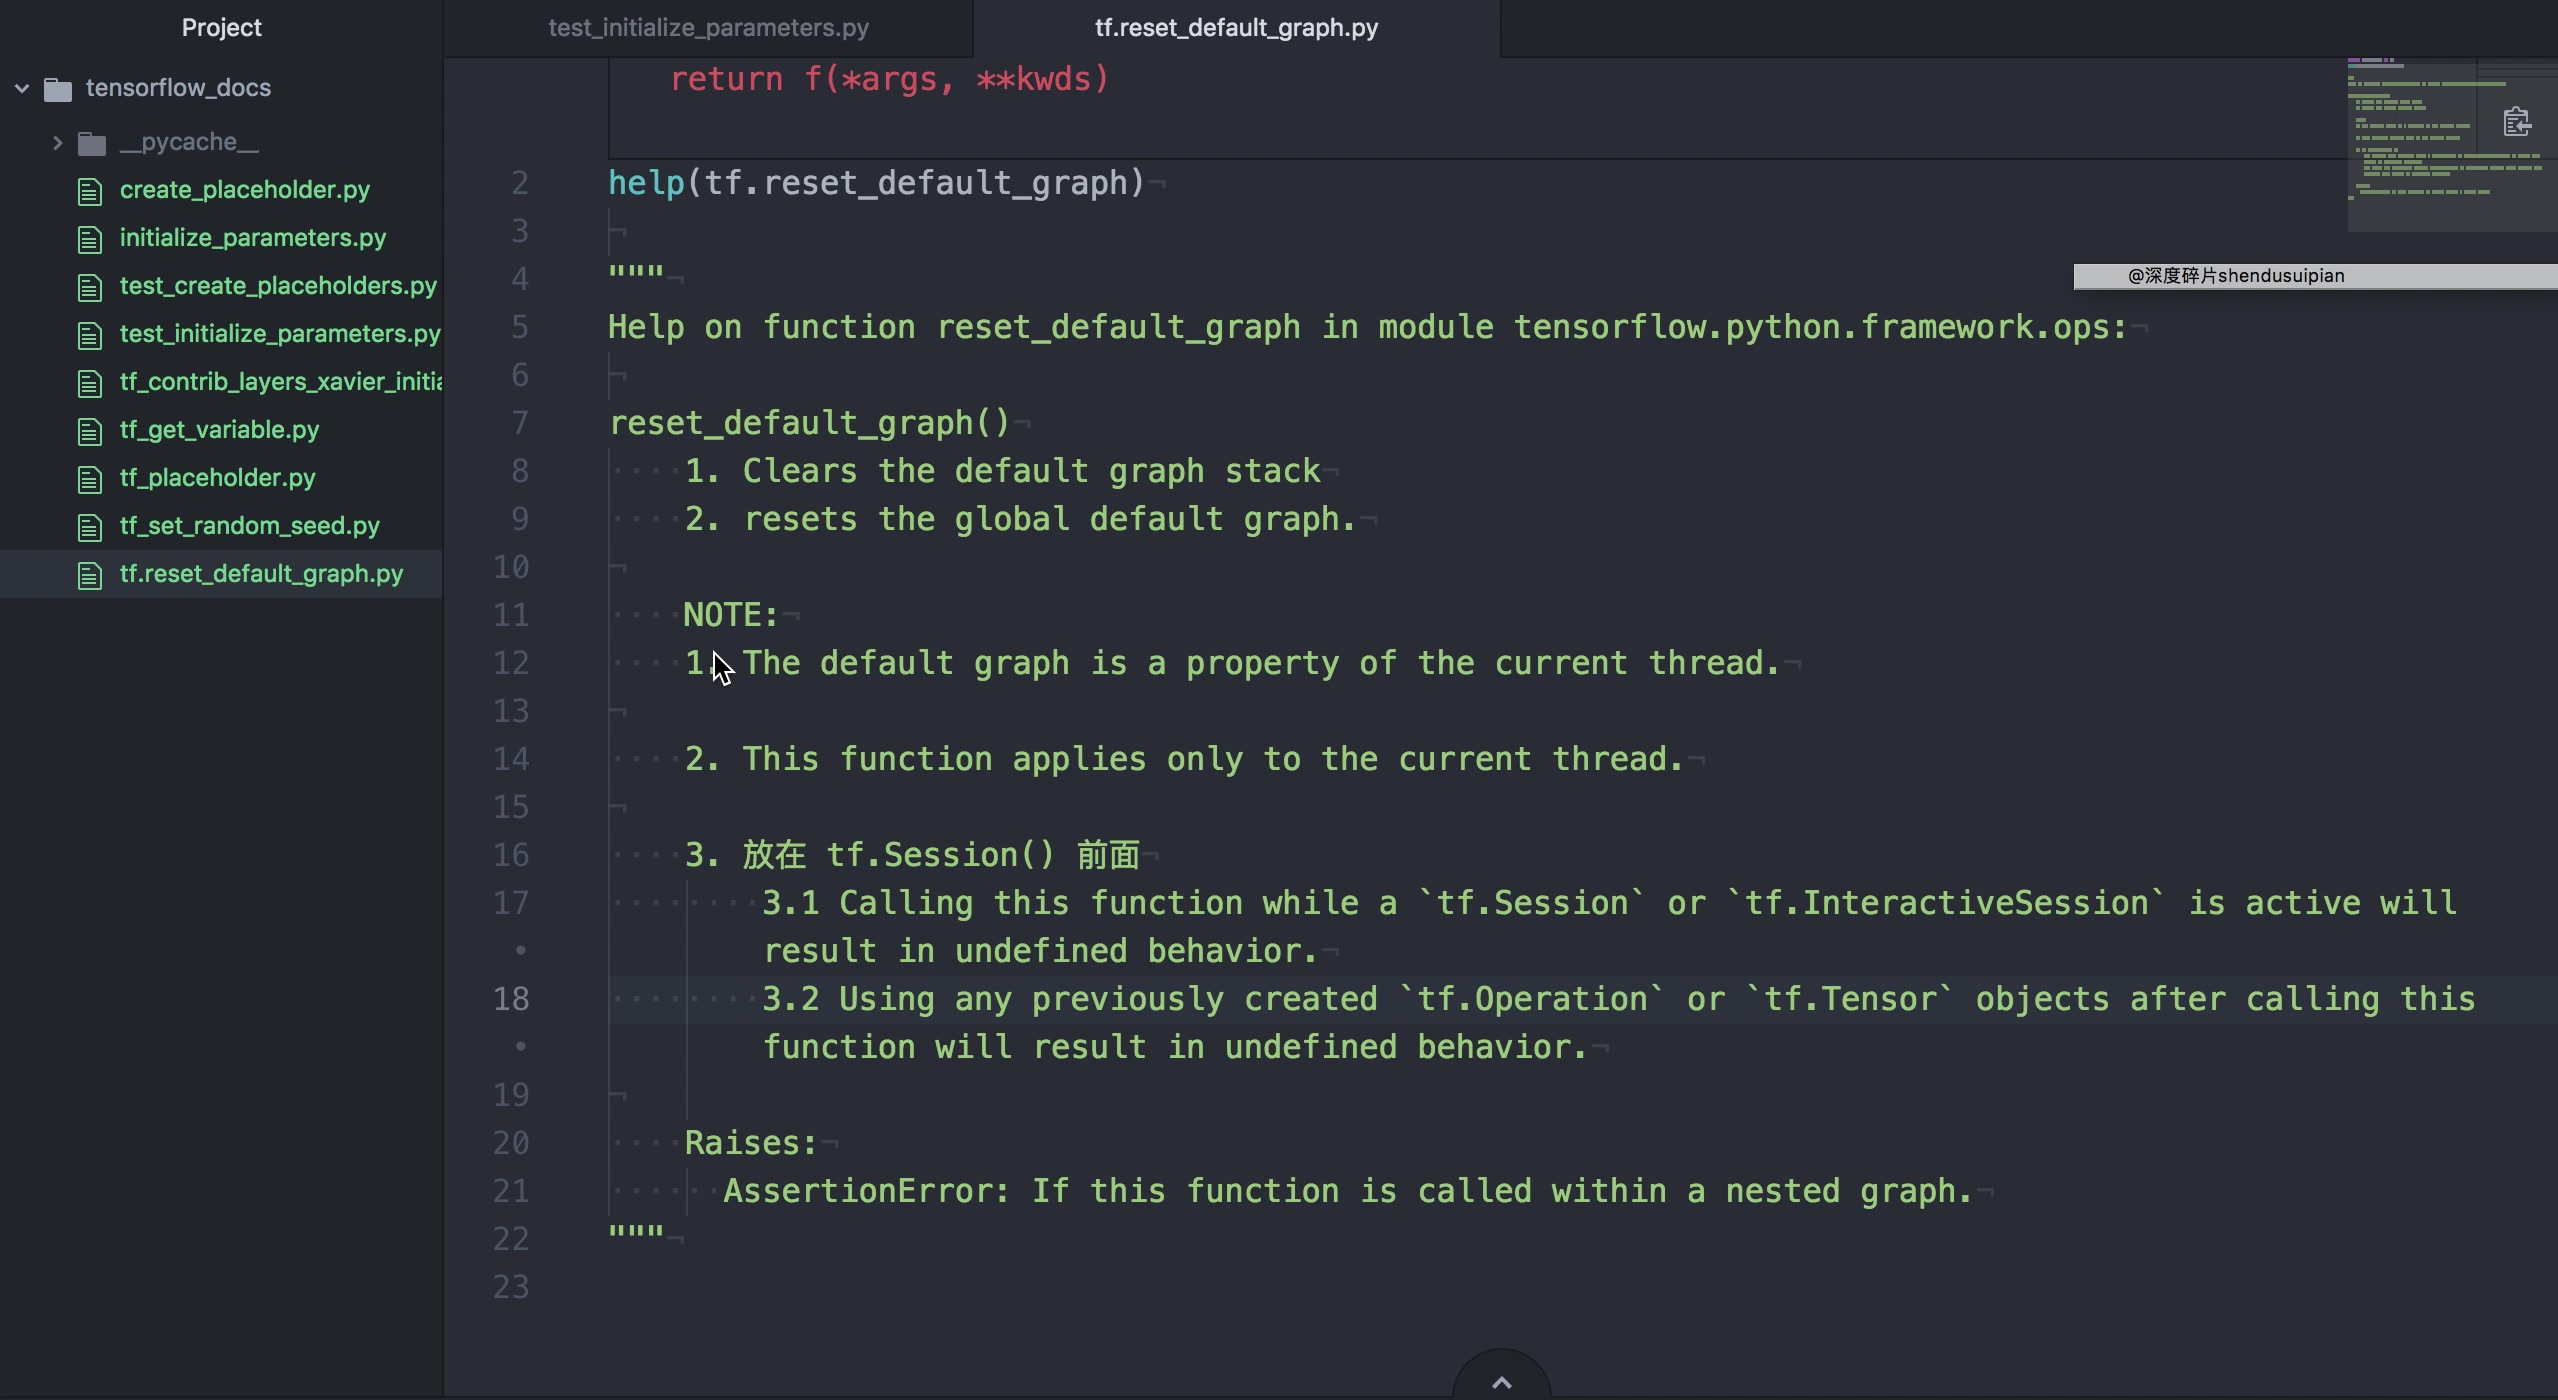Screen dimensions: 2558x1400
Task: Click '3.1 Calling this function while' line
Action: tap(1610, 903)
